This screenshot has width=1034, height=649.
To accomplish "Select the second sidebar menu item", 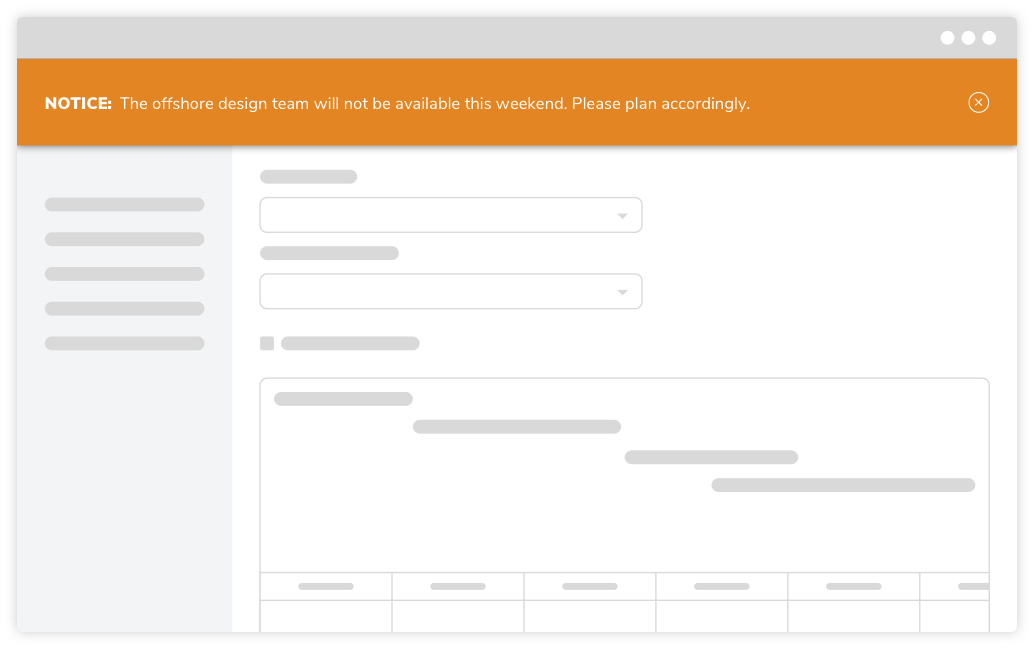I will coord(125,239).
